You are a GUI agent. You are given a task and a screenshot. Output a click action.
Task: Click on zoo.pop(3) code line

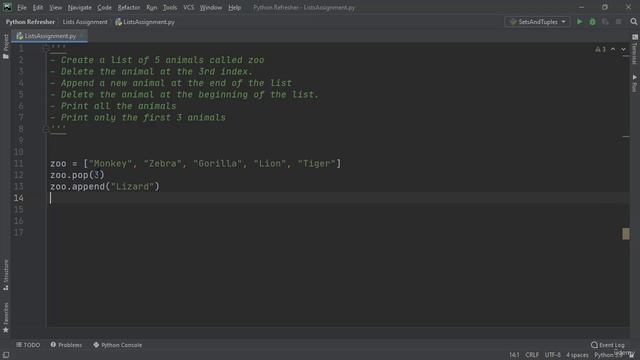(77, 175)
